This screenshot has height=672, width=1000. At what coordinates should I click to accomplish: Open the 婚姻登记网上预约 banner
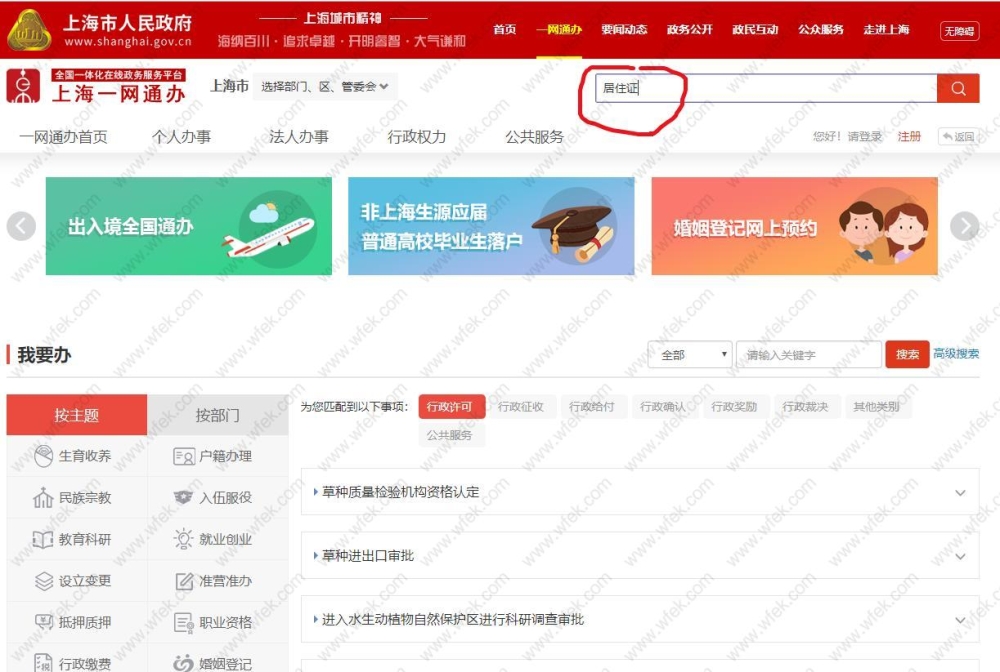795,226
